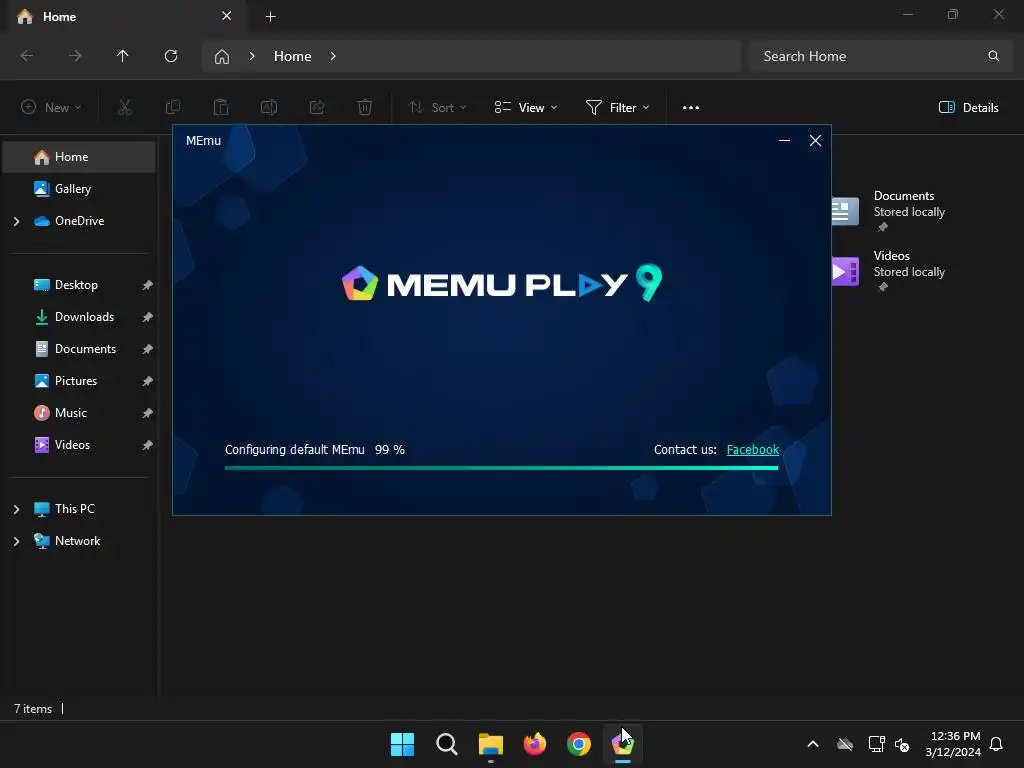Open the See more ellipsis menu
This screenshot has height=768, width=1024.
point(691,107)
